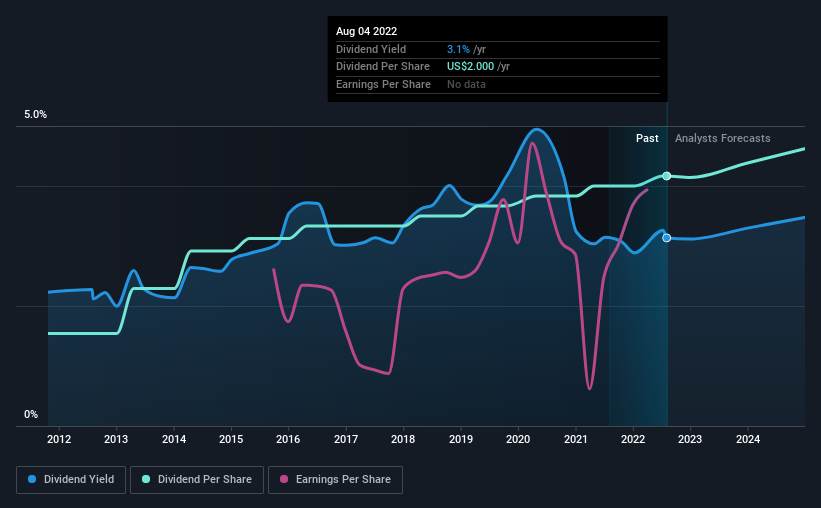Click the 2024 x-axis label
This screenshot has width=821, height=508.
tap(748, 439)
